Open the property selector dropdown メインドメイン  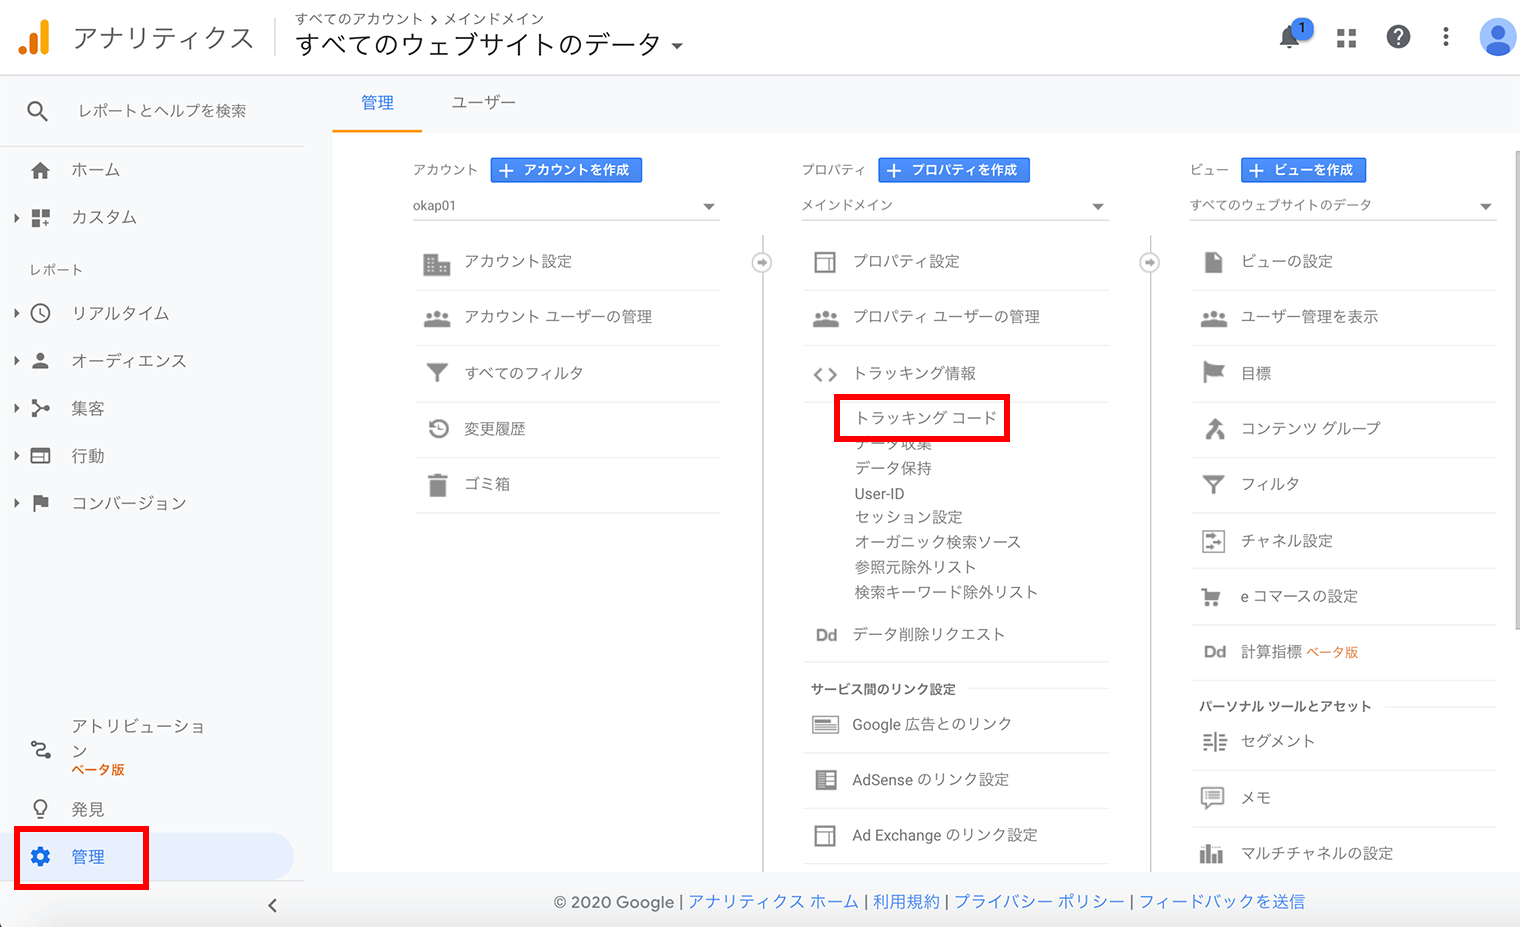954,206
